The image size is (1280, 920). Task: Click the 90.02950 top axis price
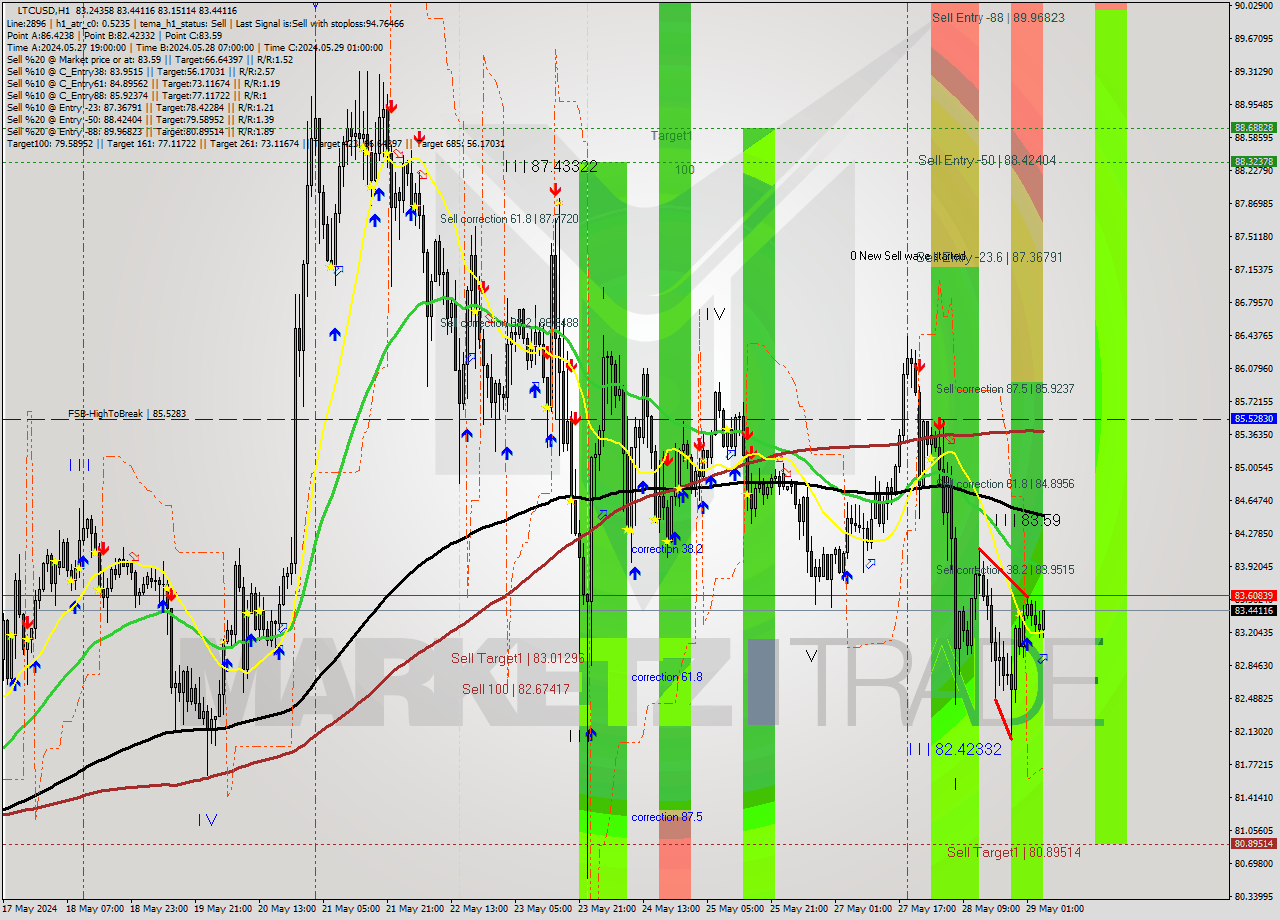pyautogui.click(x=1254, y=6)
